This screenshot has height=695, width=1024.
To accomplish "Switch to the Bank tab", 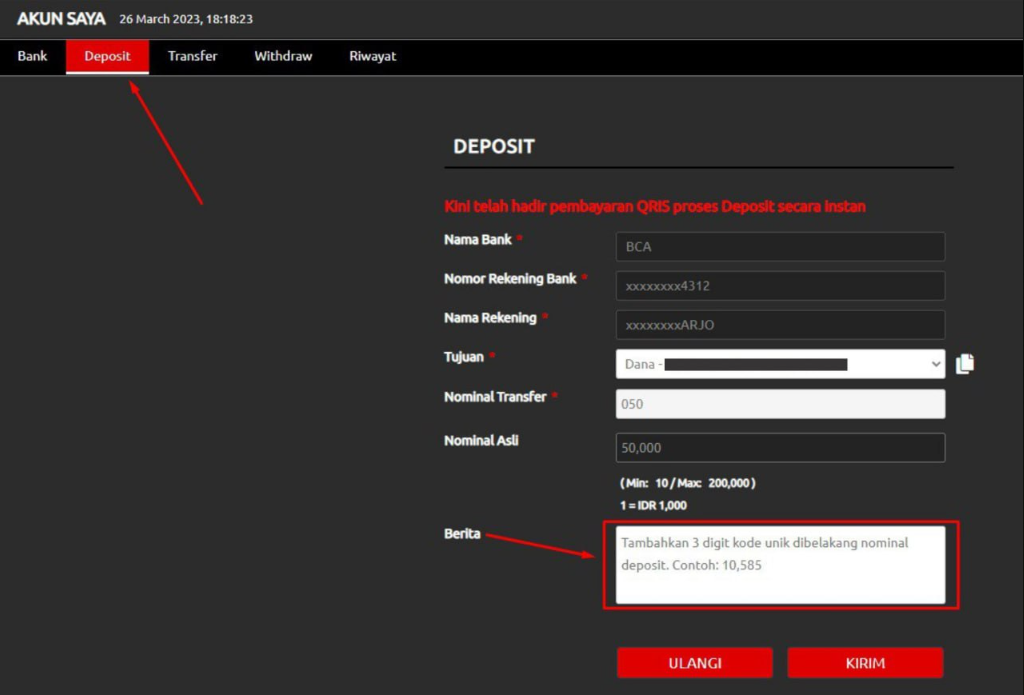I will pos(32,56).
